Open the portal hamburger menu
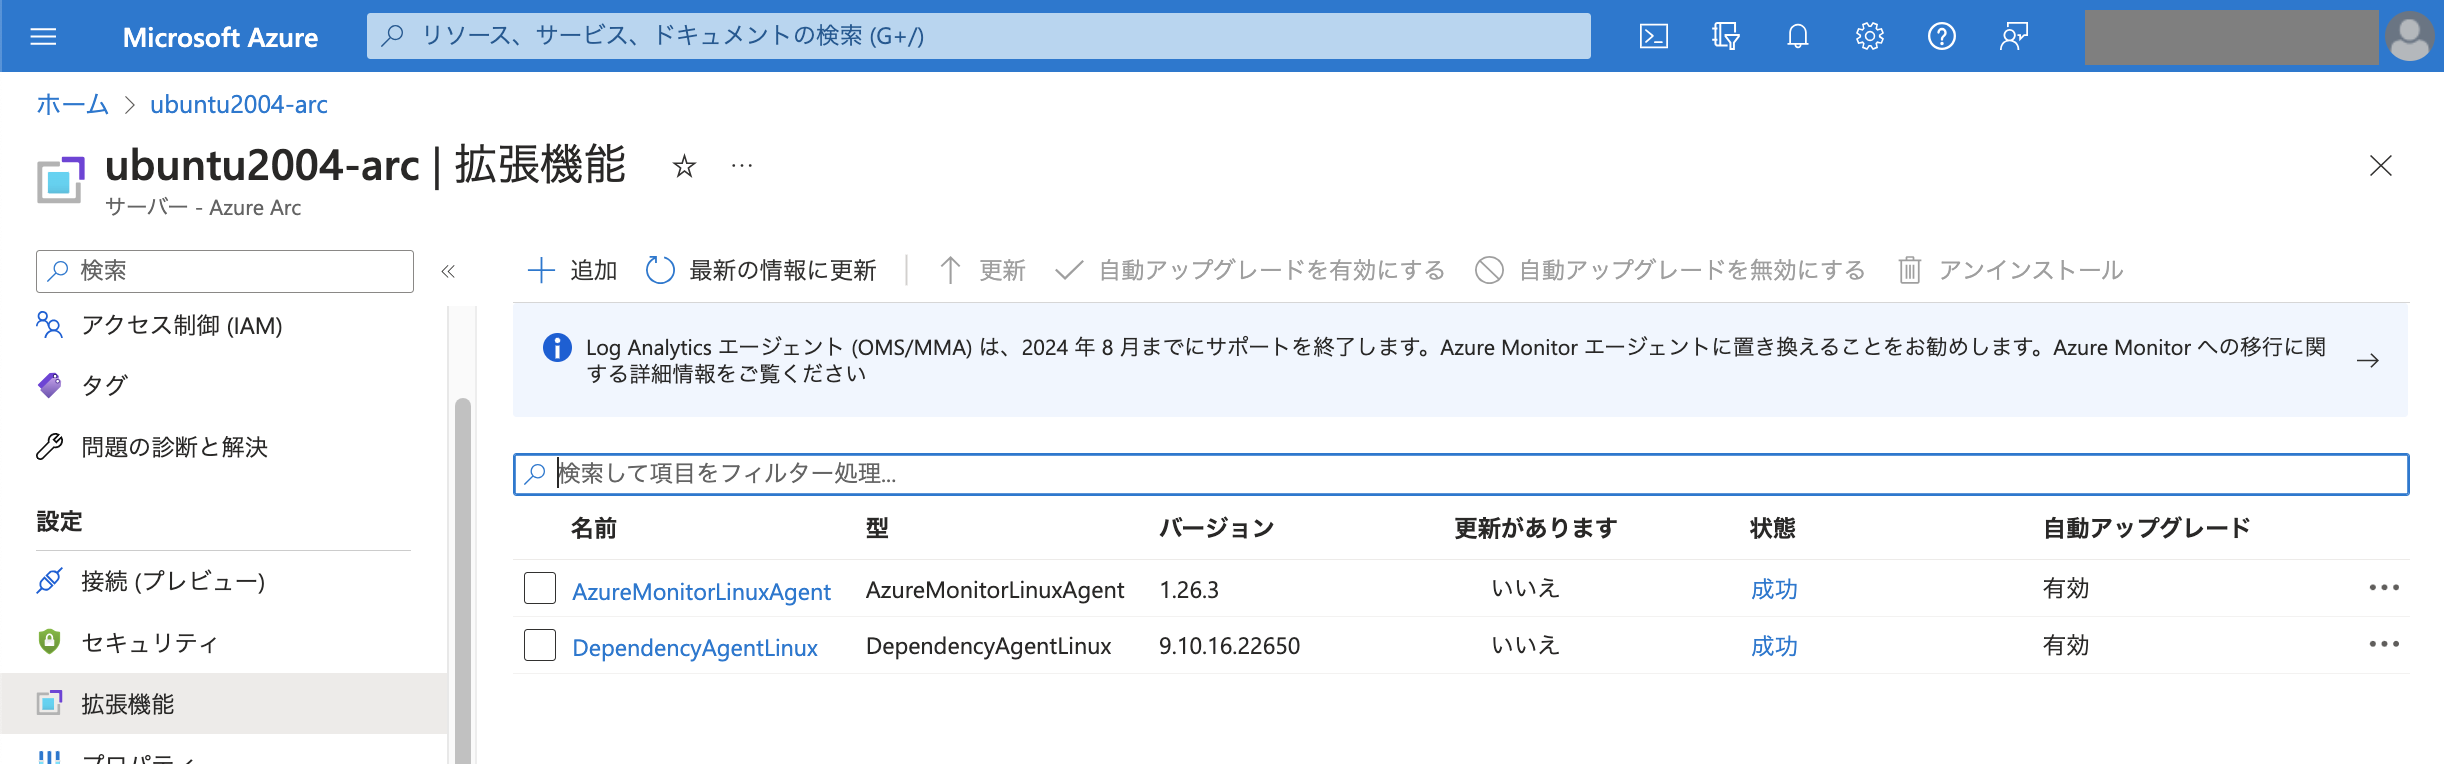Image resolution: width=2444 pixels, height=764 pixels. (43, 37)
